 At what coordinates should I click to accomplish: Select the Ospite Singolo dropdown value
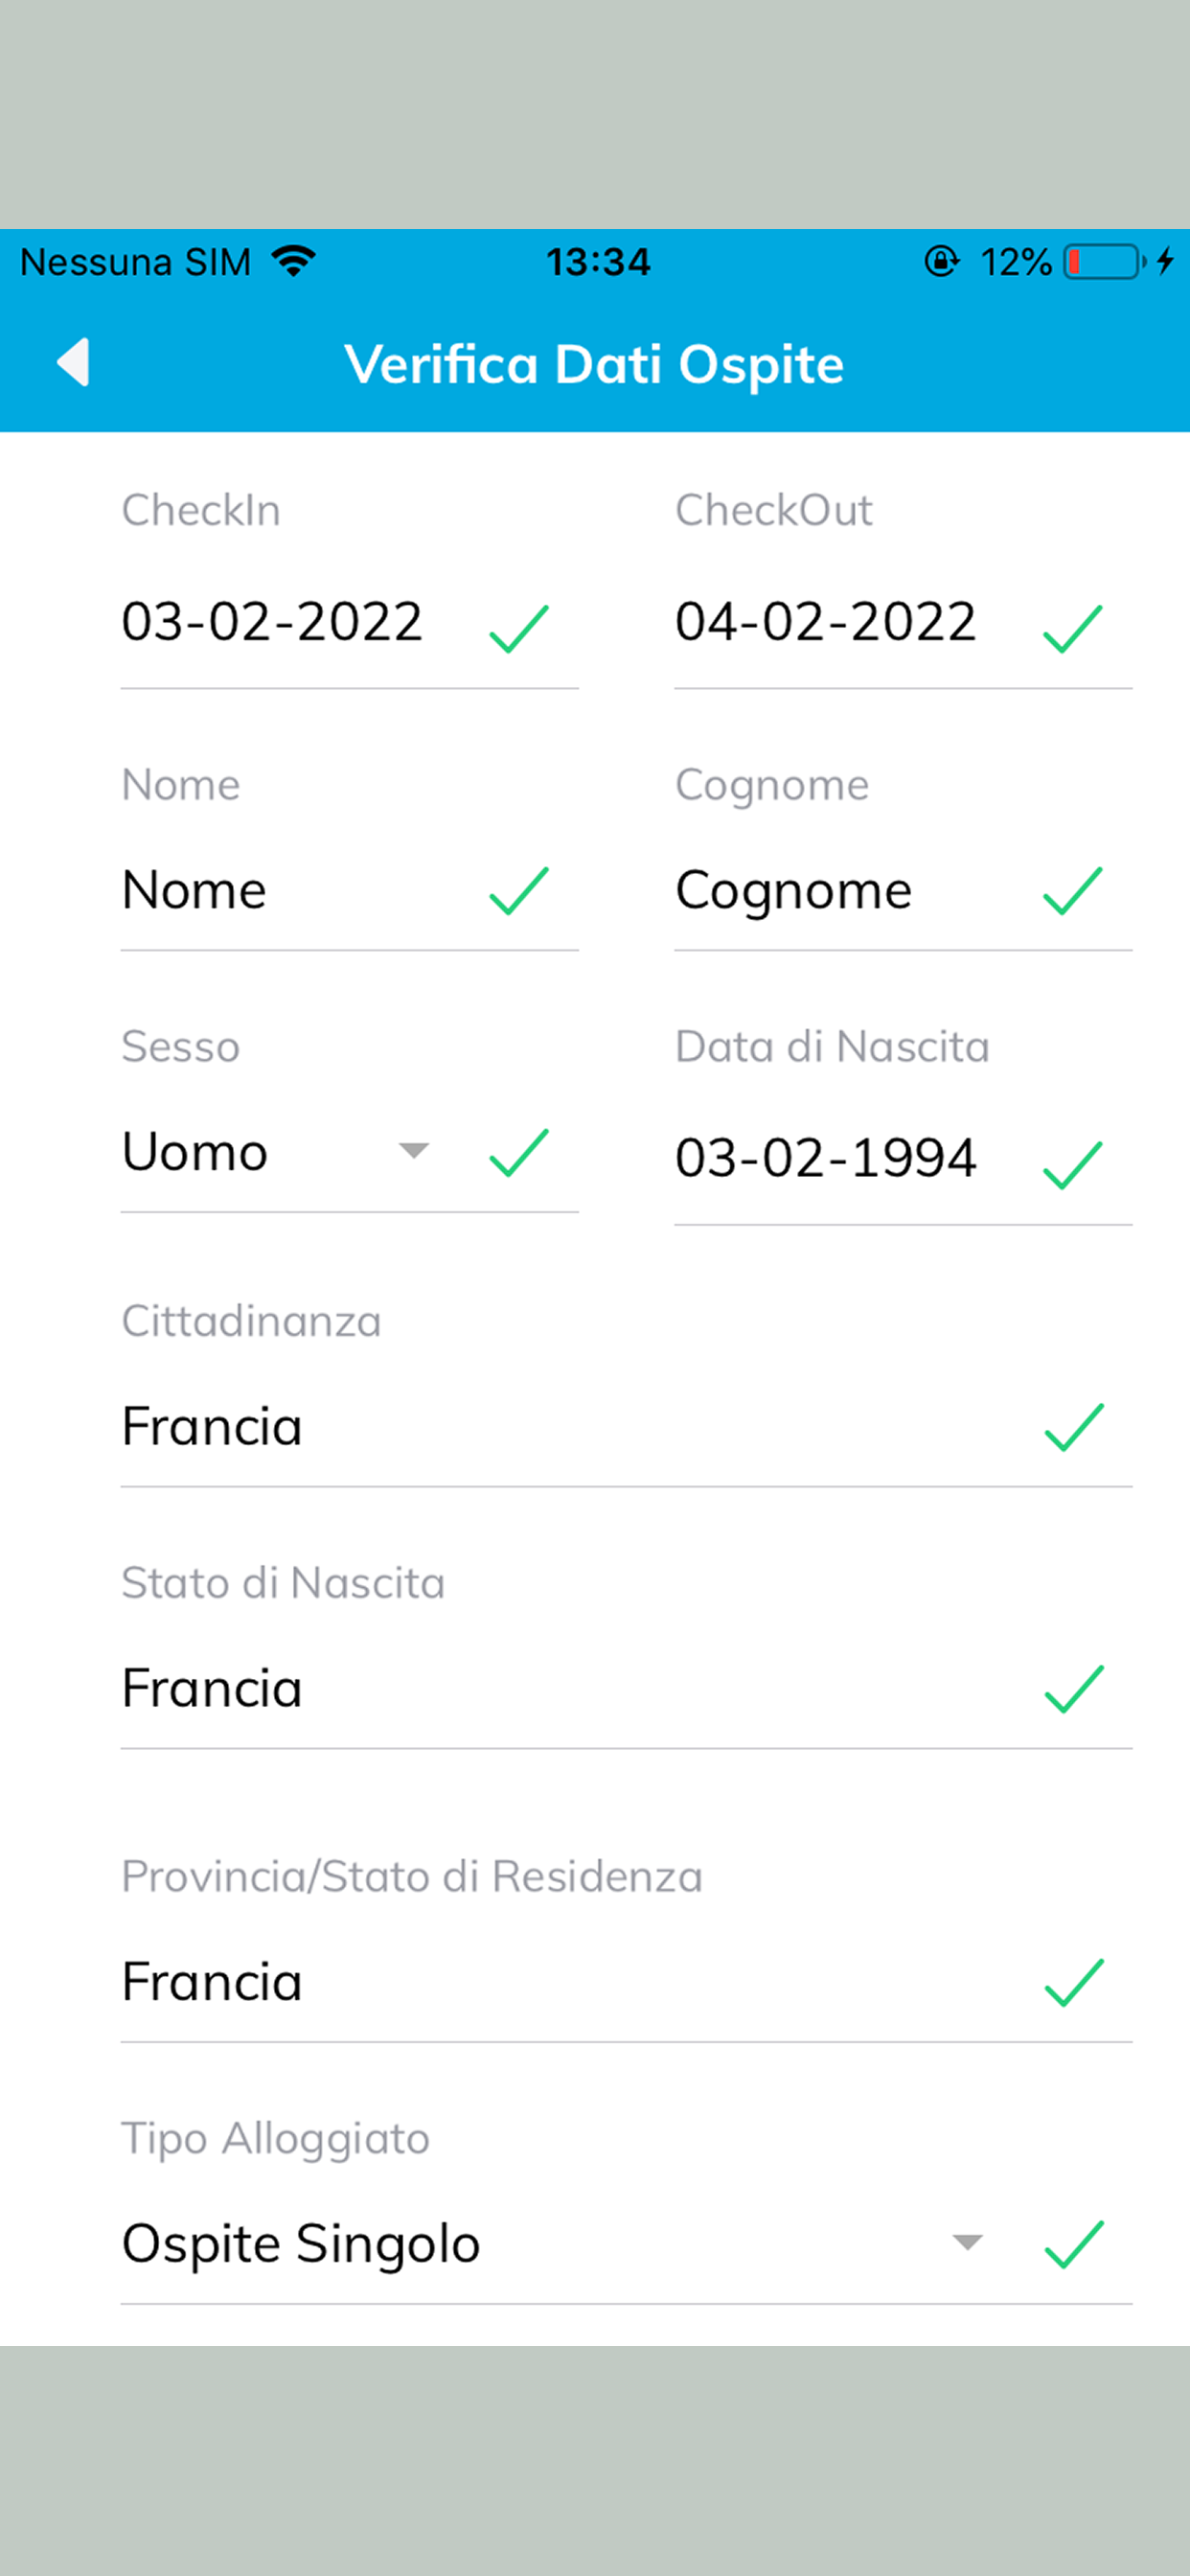301,2242
